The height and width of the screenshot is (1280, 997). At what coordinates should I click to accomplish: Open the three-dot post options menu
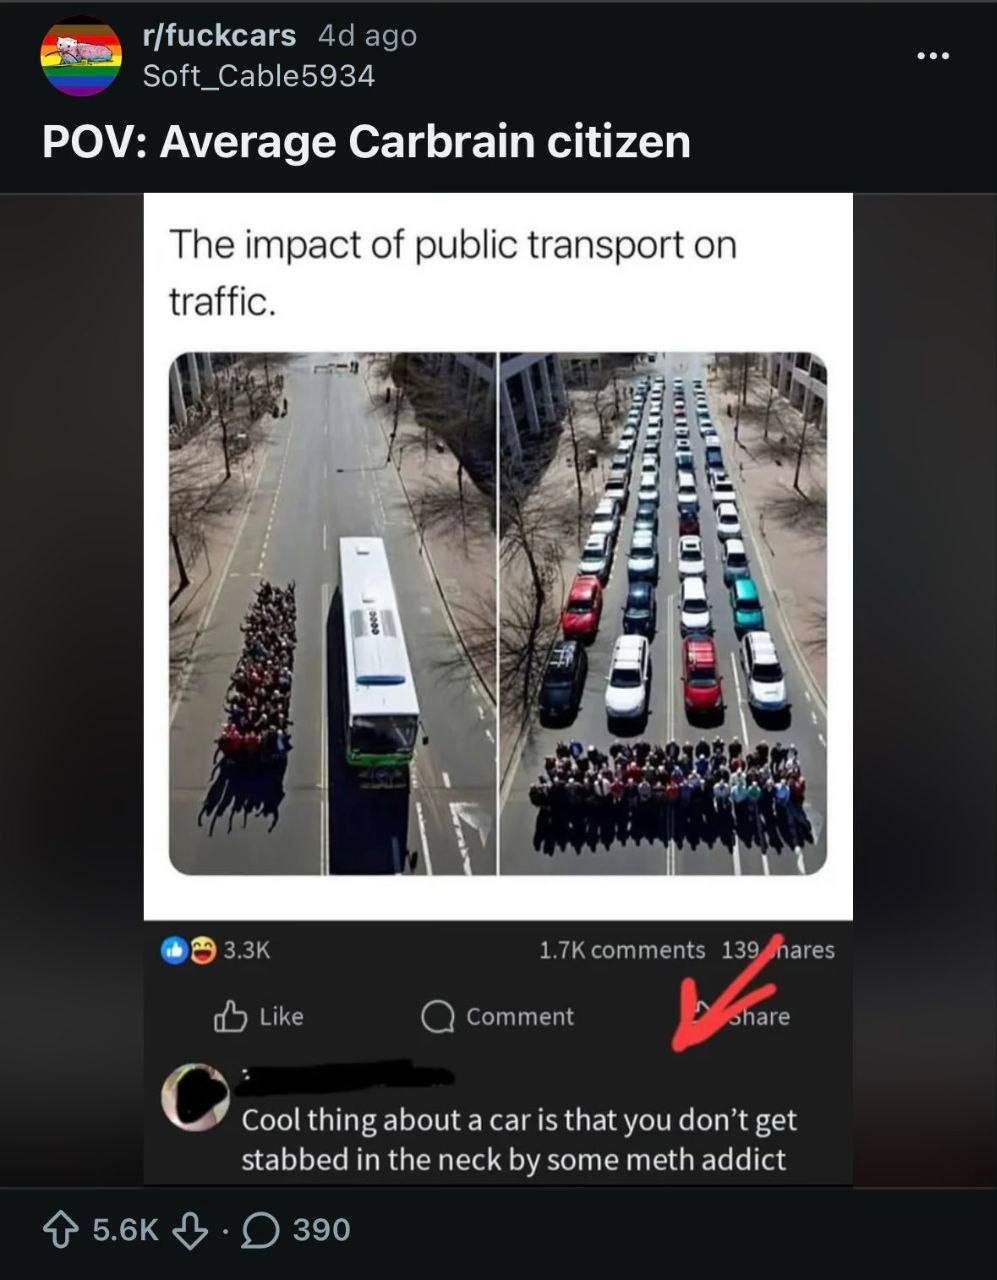tap(932, 55)
